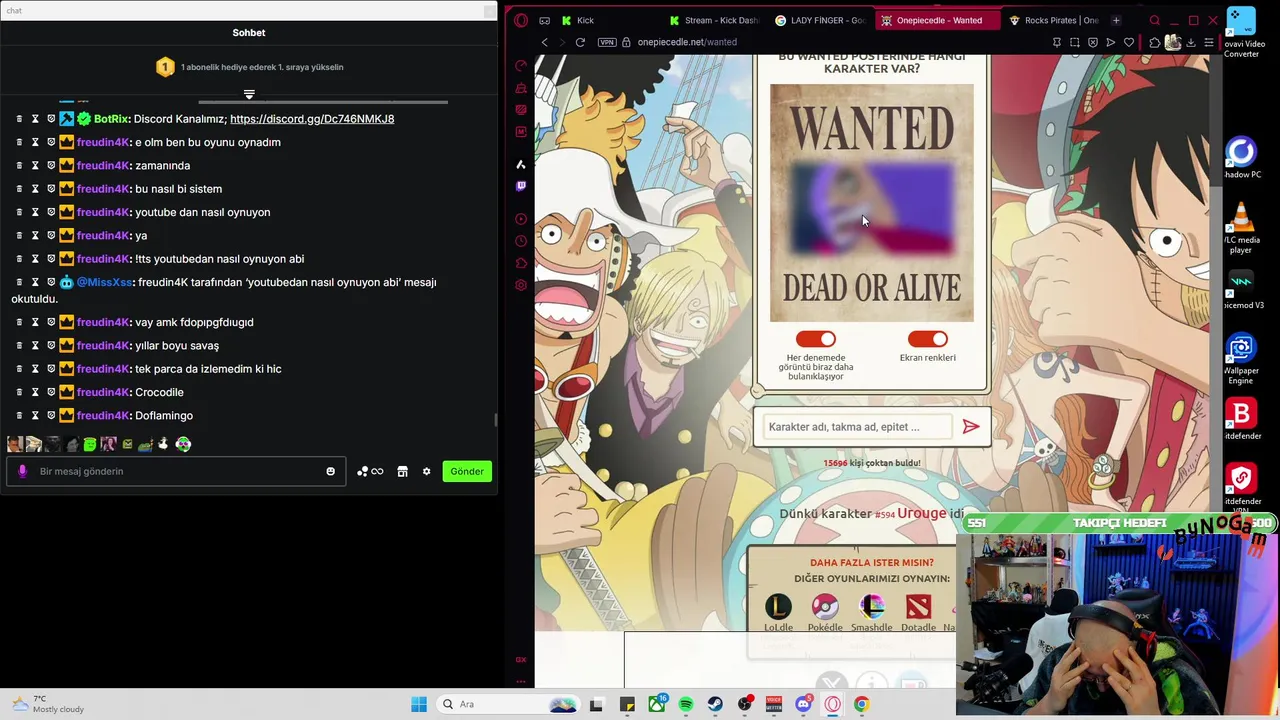Switch to the Rocks Pirates tab
The height and width of the screenshot is (720, 1280).
1052,20
